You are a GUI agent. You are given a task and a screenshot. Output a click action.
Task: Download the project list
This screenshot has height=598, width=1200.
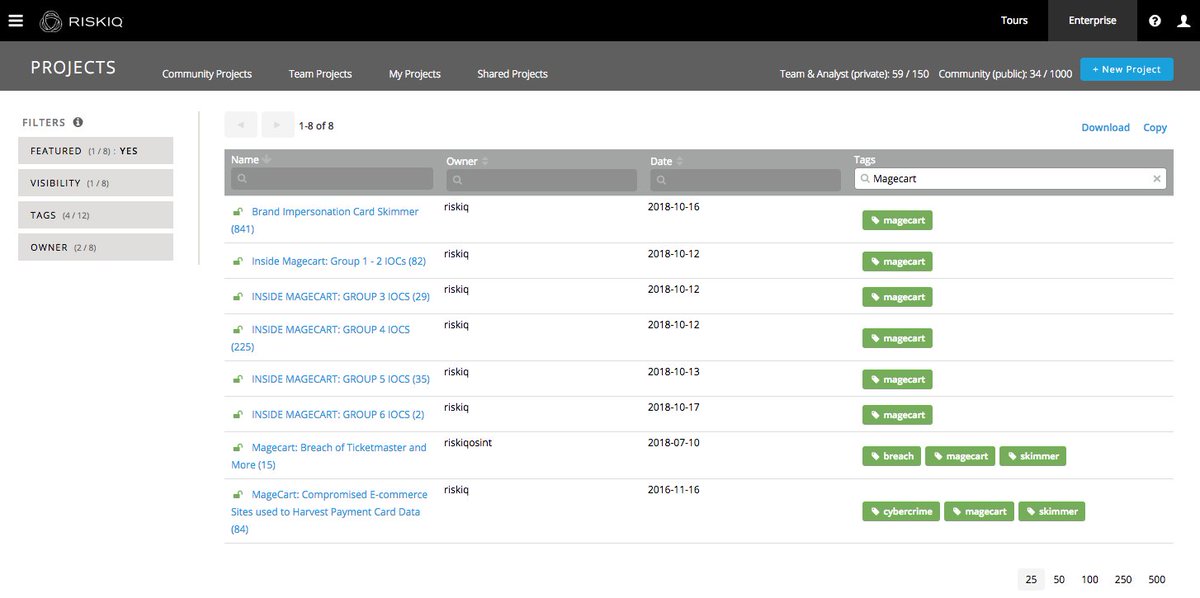coord(1105,127)
